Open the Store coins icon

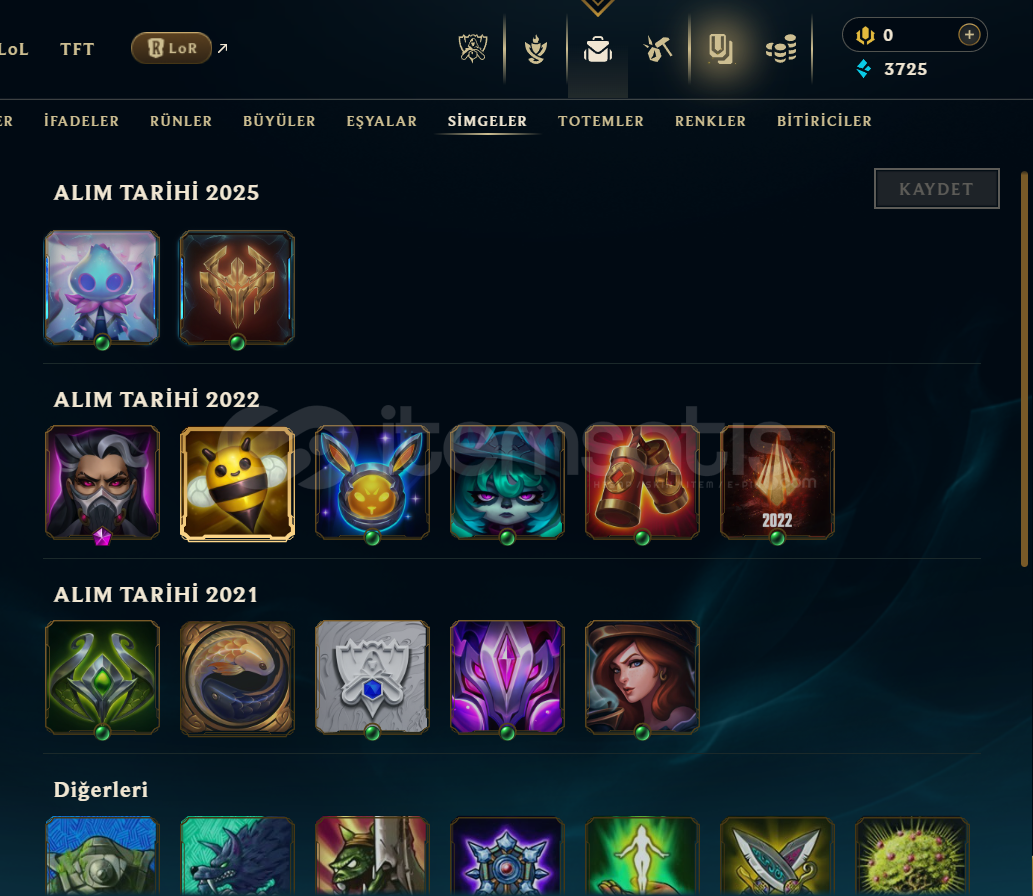781,49
